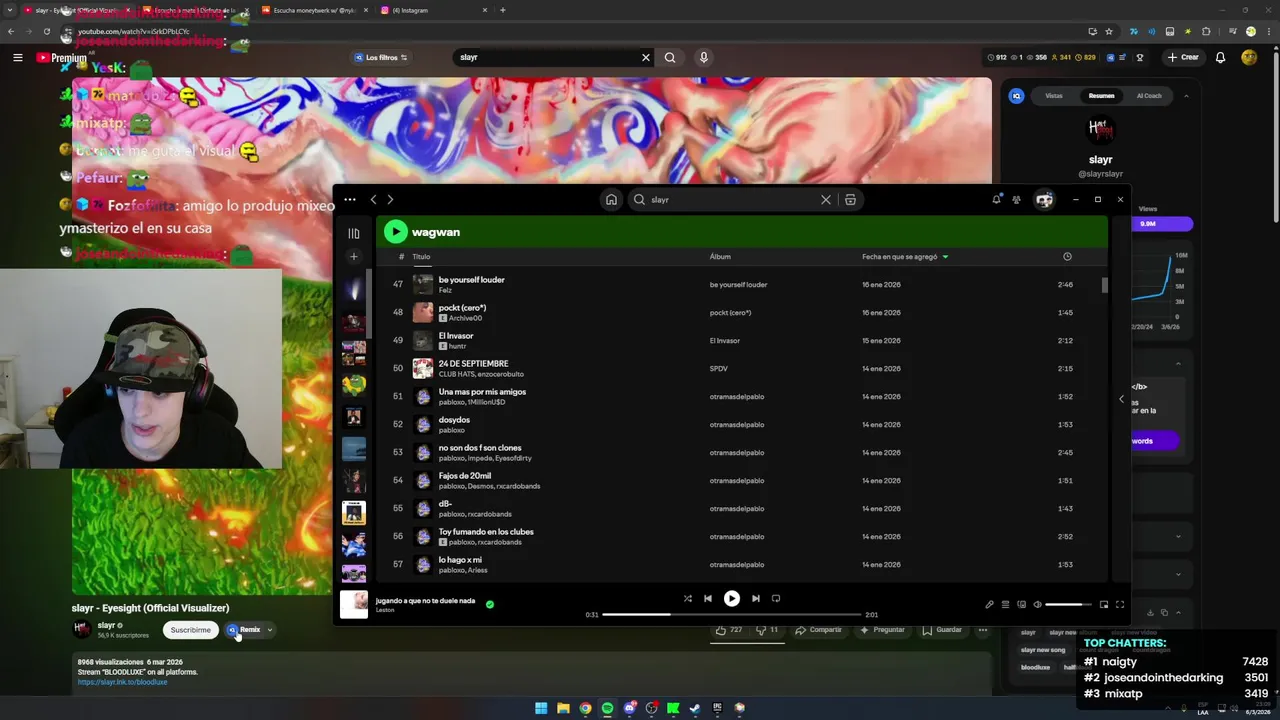Viewport: 1280px width, 720px height.
Task: Open Spotify browse icon next to search
Action: click(850, 200)
